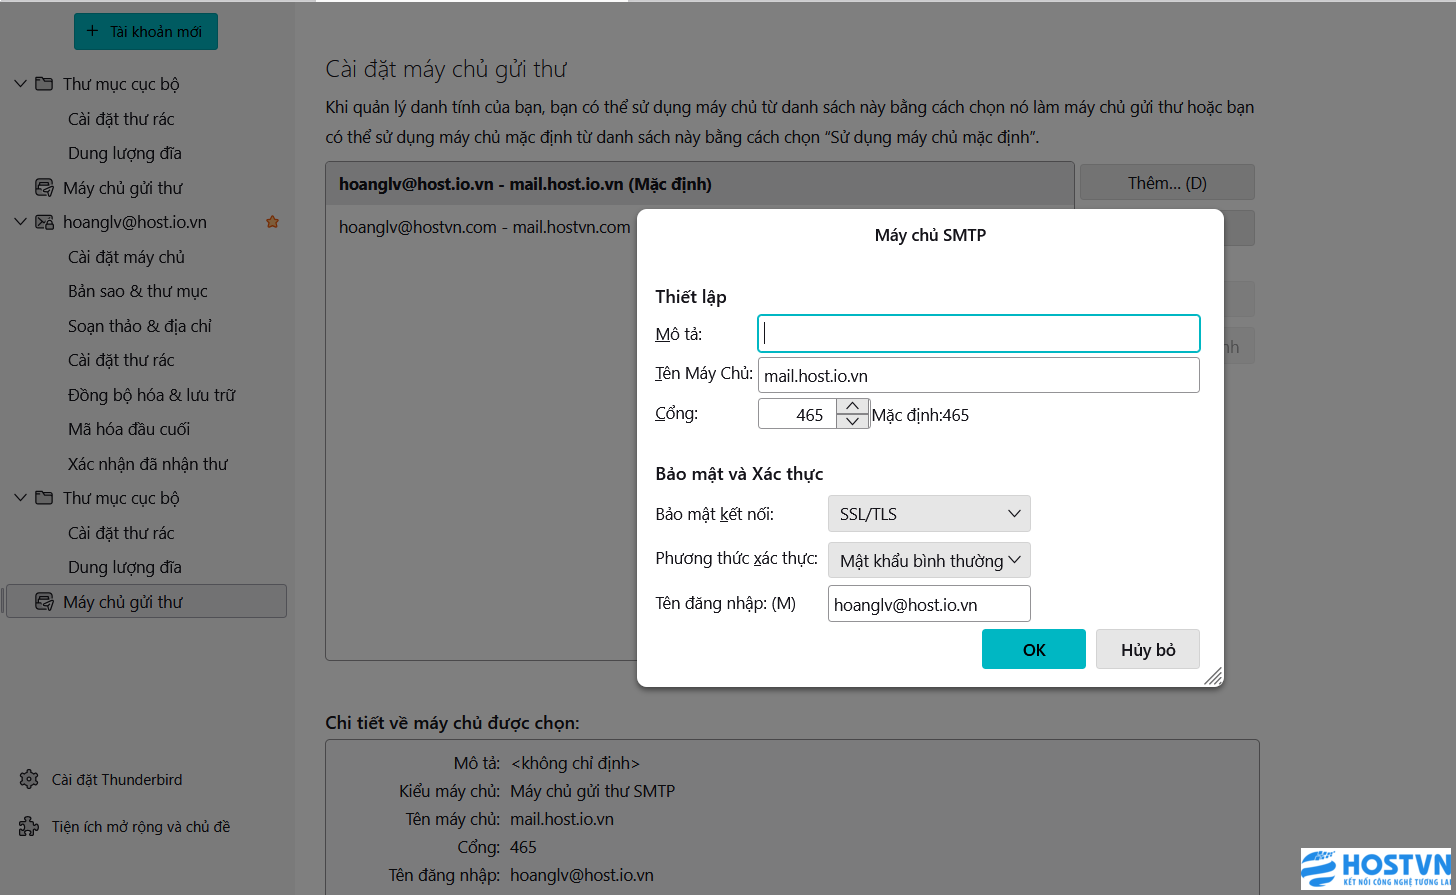The height and width of the screenshot is (895, 1456).
Task: Click the mail envelope icon of hoanglv@host.io.vn account
Action: coord(44,222)
